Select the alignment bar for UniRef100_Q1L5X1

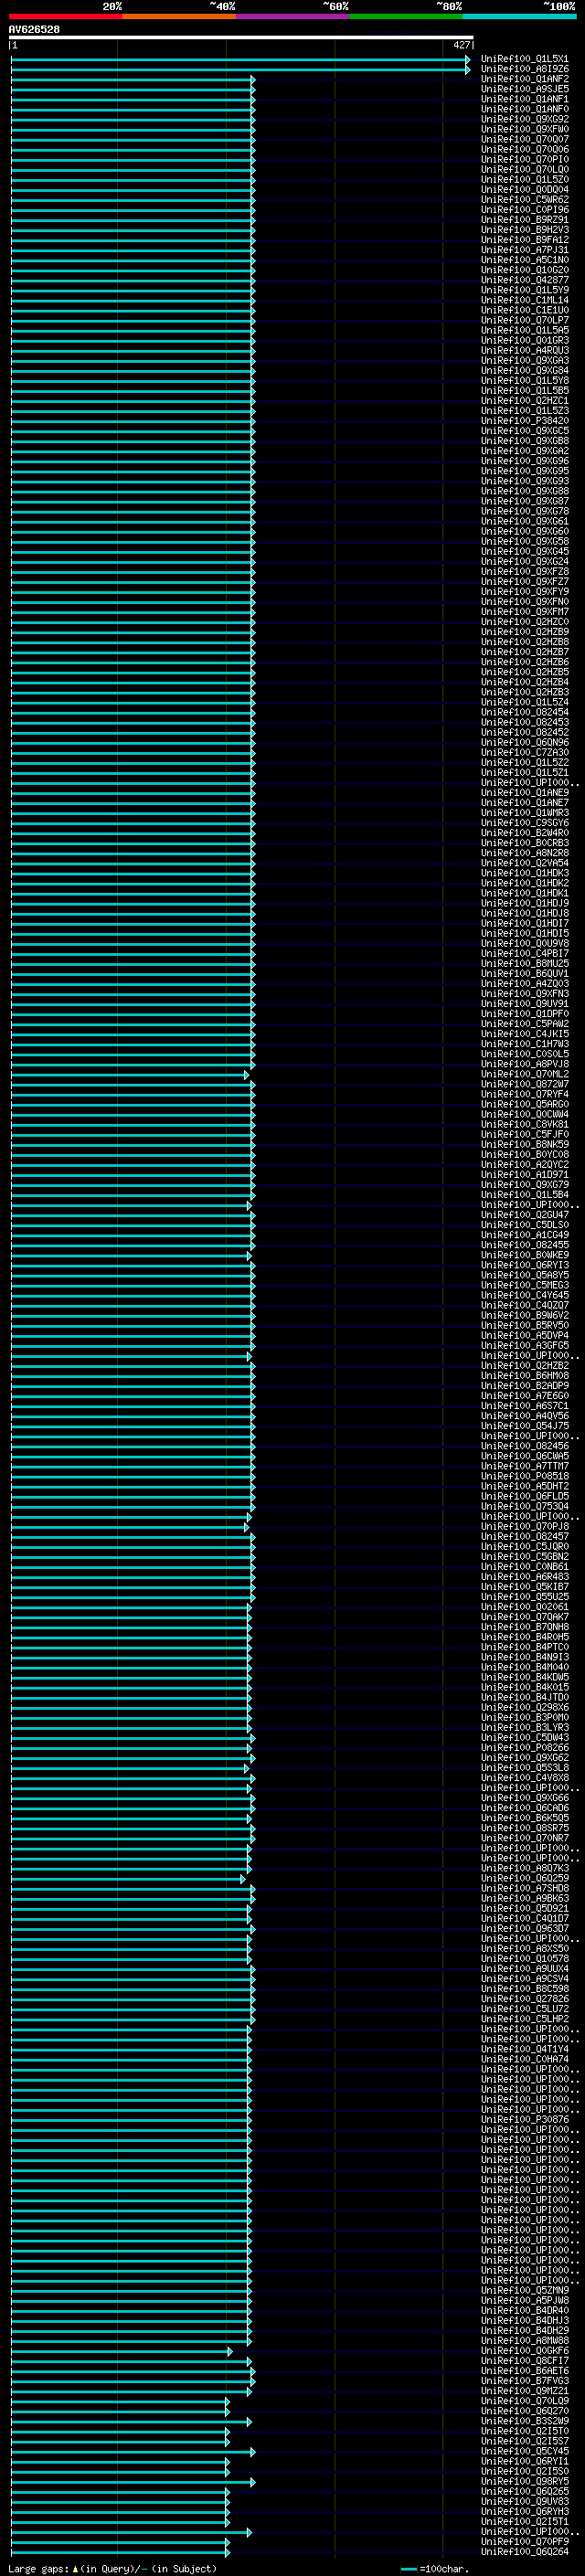click(x=240, y=60)
